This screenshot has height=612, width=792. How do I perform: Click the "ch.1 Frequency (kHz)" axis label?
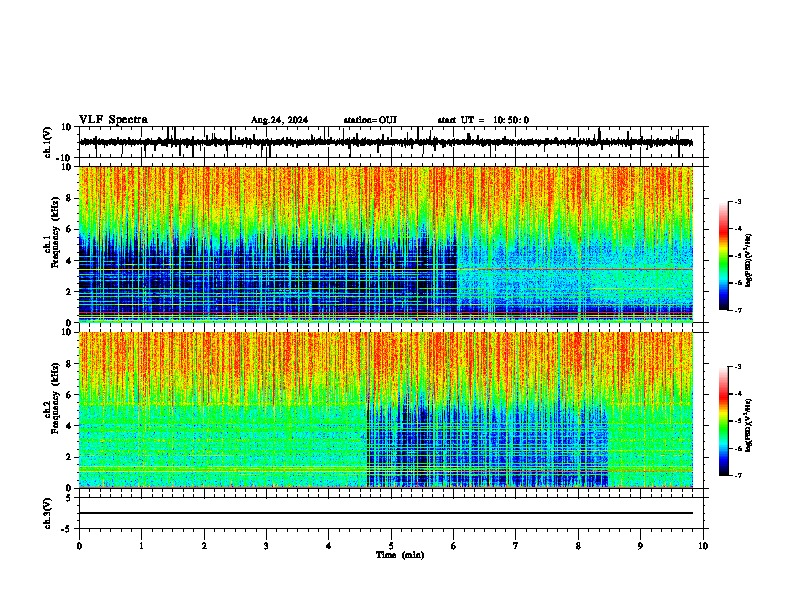(54, 231)
